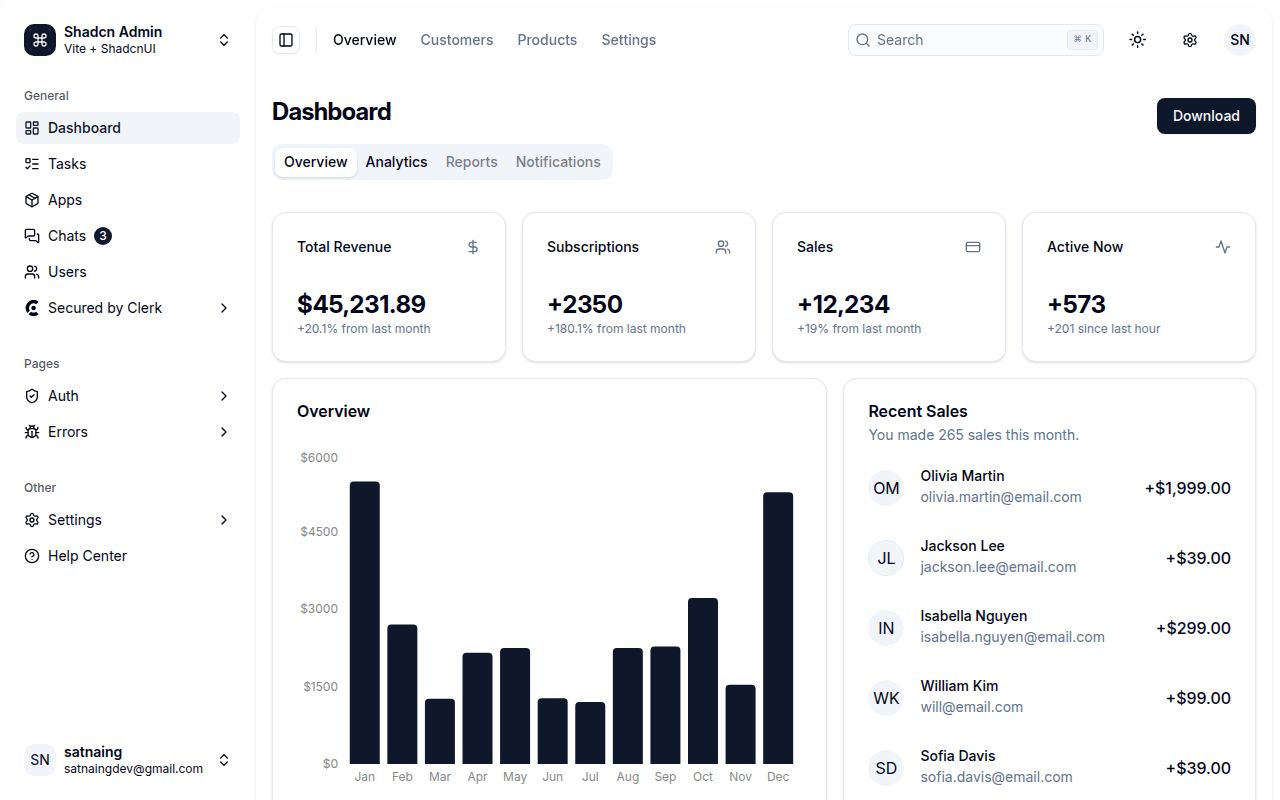
Task: Click the dollar icon on Total Revenue card
Action: (473, 247)
